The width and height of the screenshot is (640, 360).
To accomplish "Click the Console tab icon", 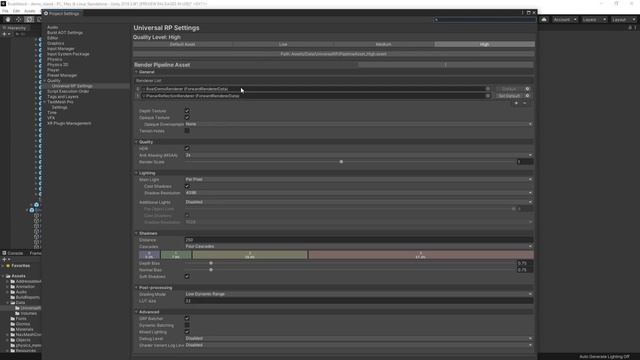I will (x=4, y=253).
